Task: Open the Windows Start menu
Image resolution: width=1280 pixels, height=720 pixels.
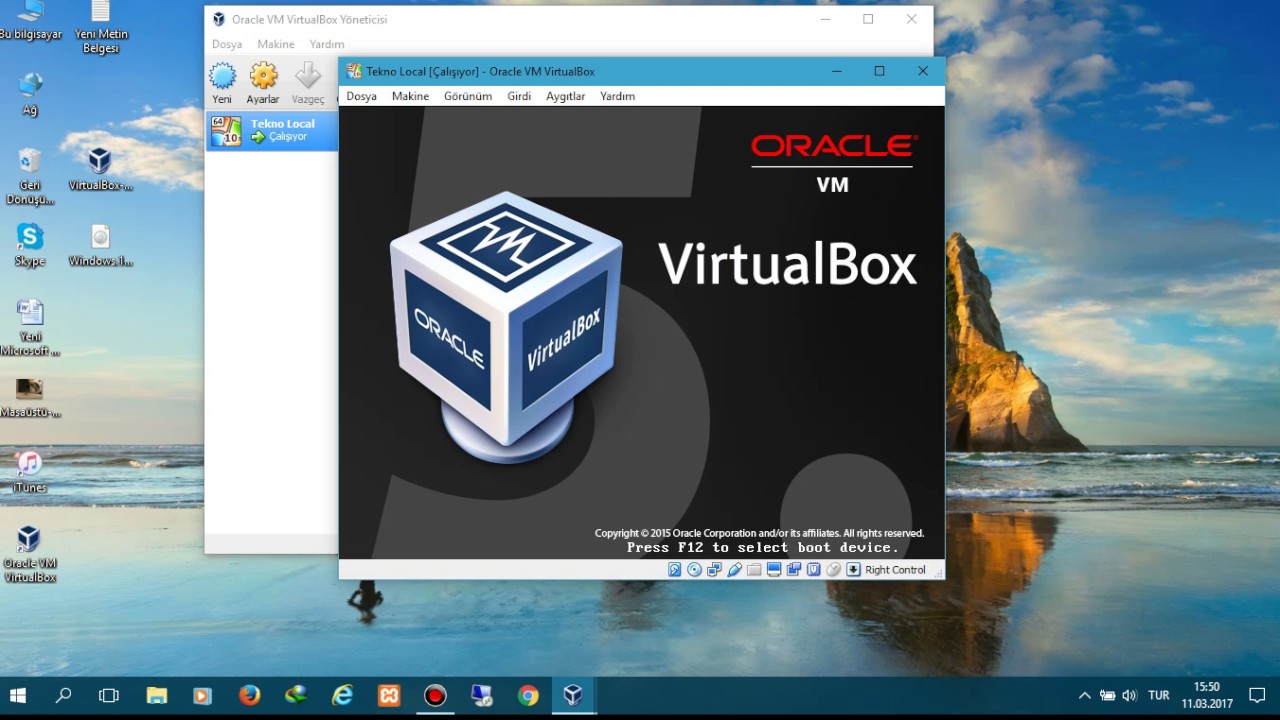Action: click(x=18, y=696)
